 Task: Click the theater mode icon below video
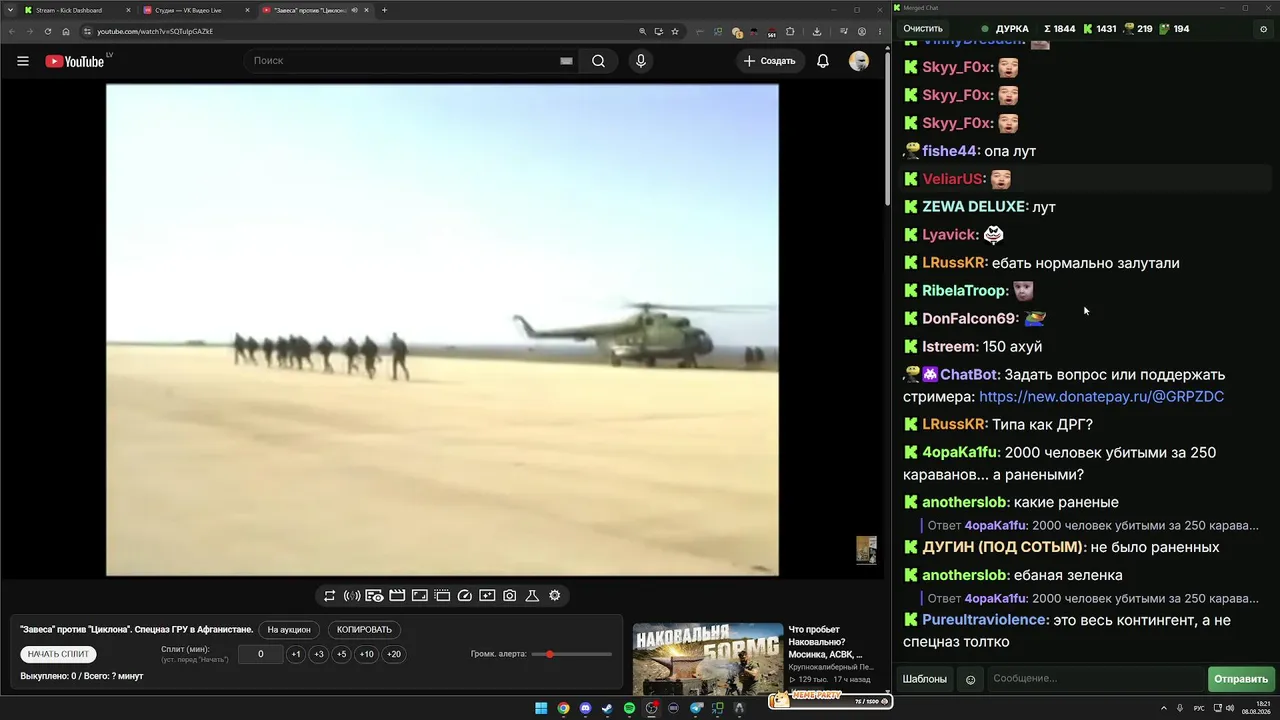pos(442,596)
